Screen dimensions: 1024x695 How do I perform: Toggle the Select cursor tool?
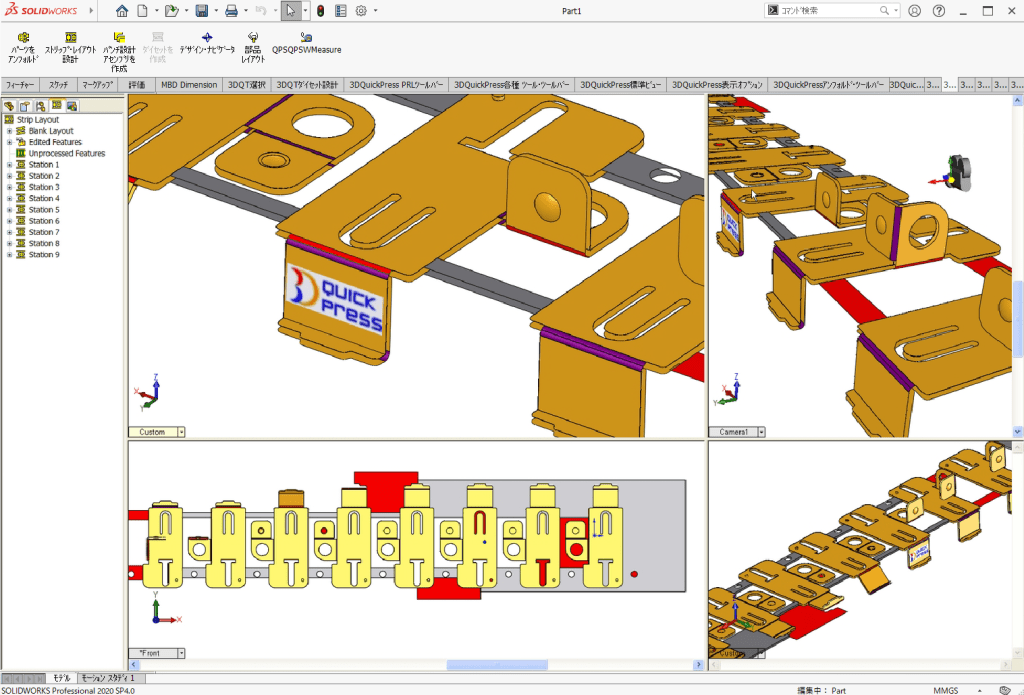coord(289,11)
